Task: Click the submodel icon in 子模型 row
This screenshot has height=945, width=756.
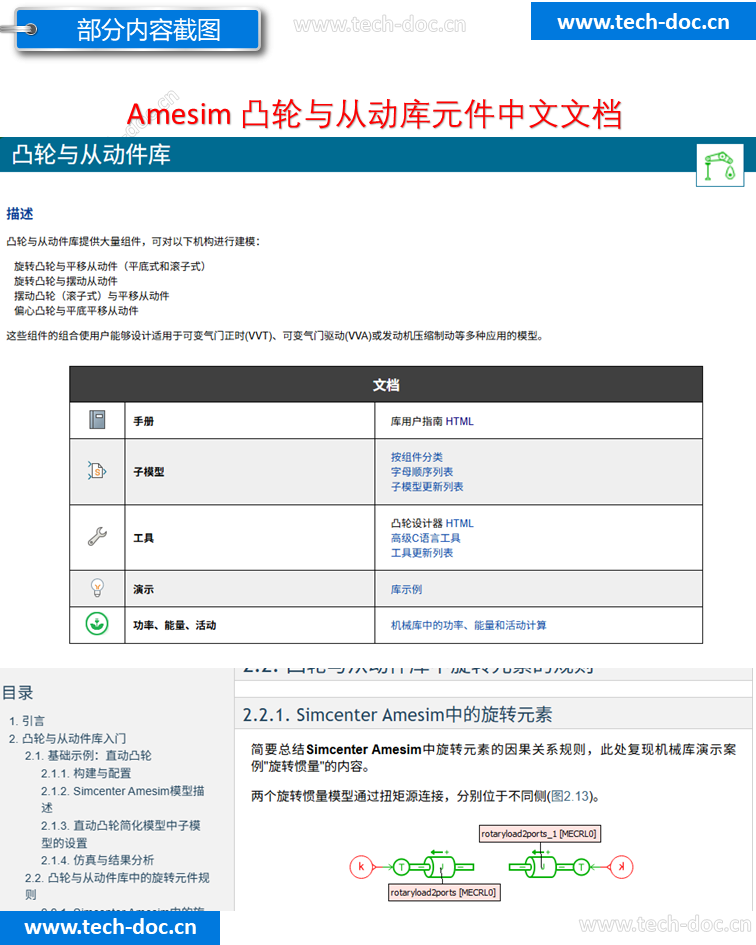Action: [96, 471]
